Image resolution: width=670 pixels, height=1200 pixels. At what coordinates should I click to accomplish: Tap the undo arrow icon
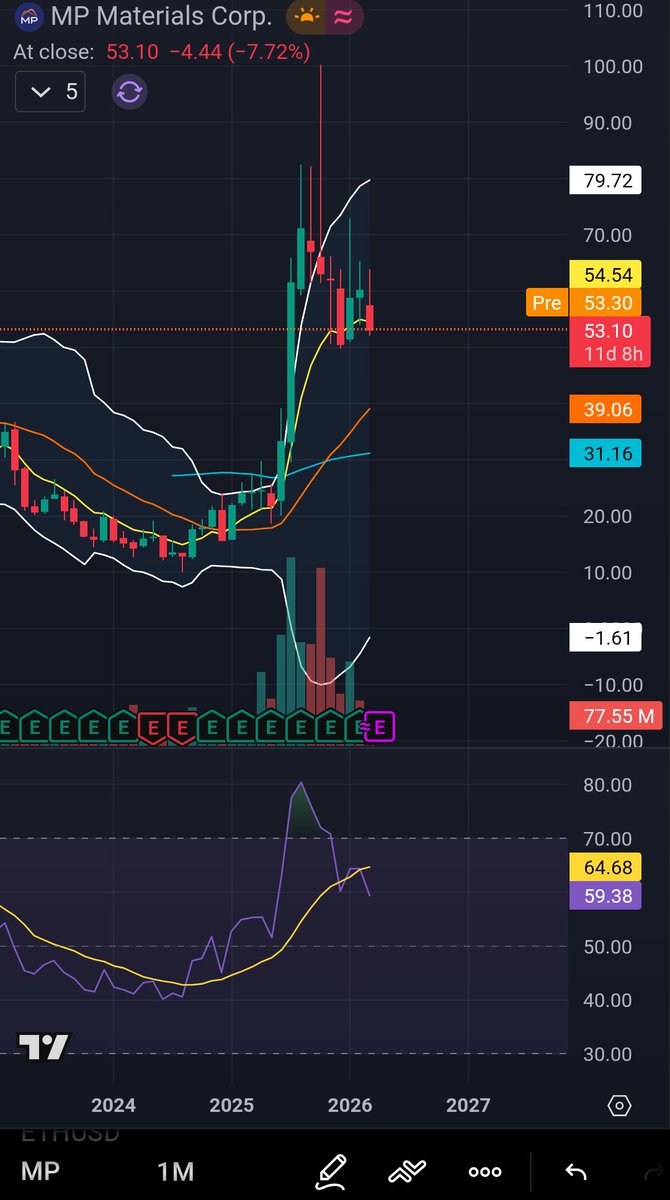click(x=575, y=1172)
